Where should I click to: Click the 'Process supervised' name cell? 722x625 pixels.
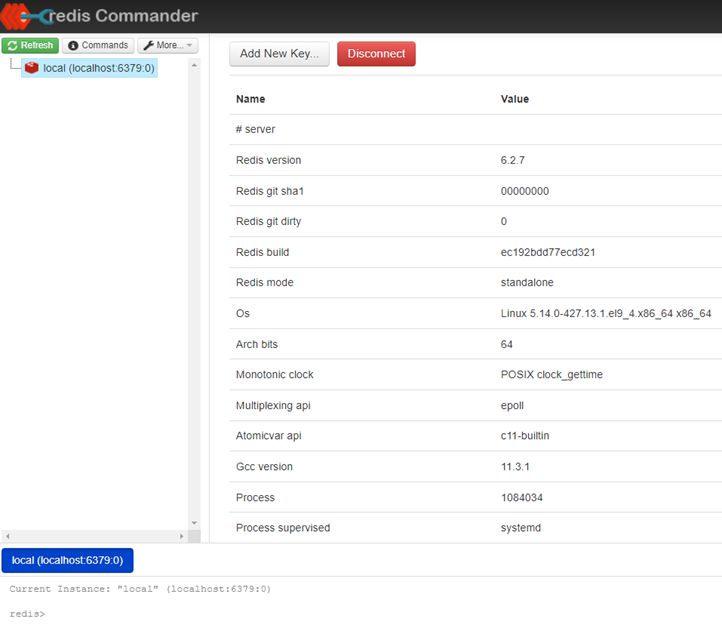tap(283, 528)
